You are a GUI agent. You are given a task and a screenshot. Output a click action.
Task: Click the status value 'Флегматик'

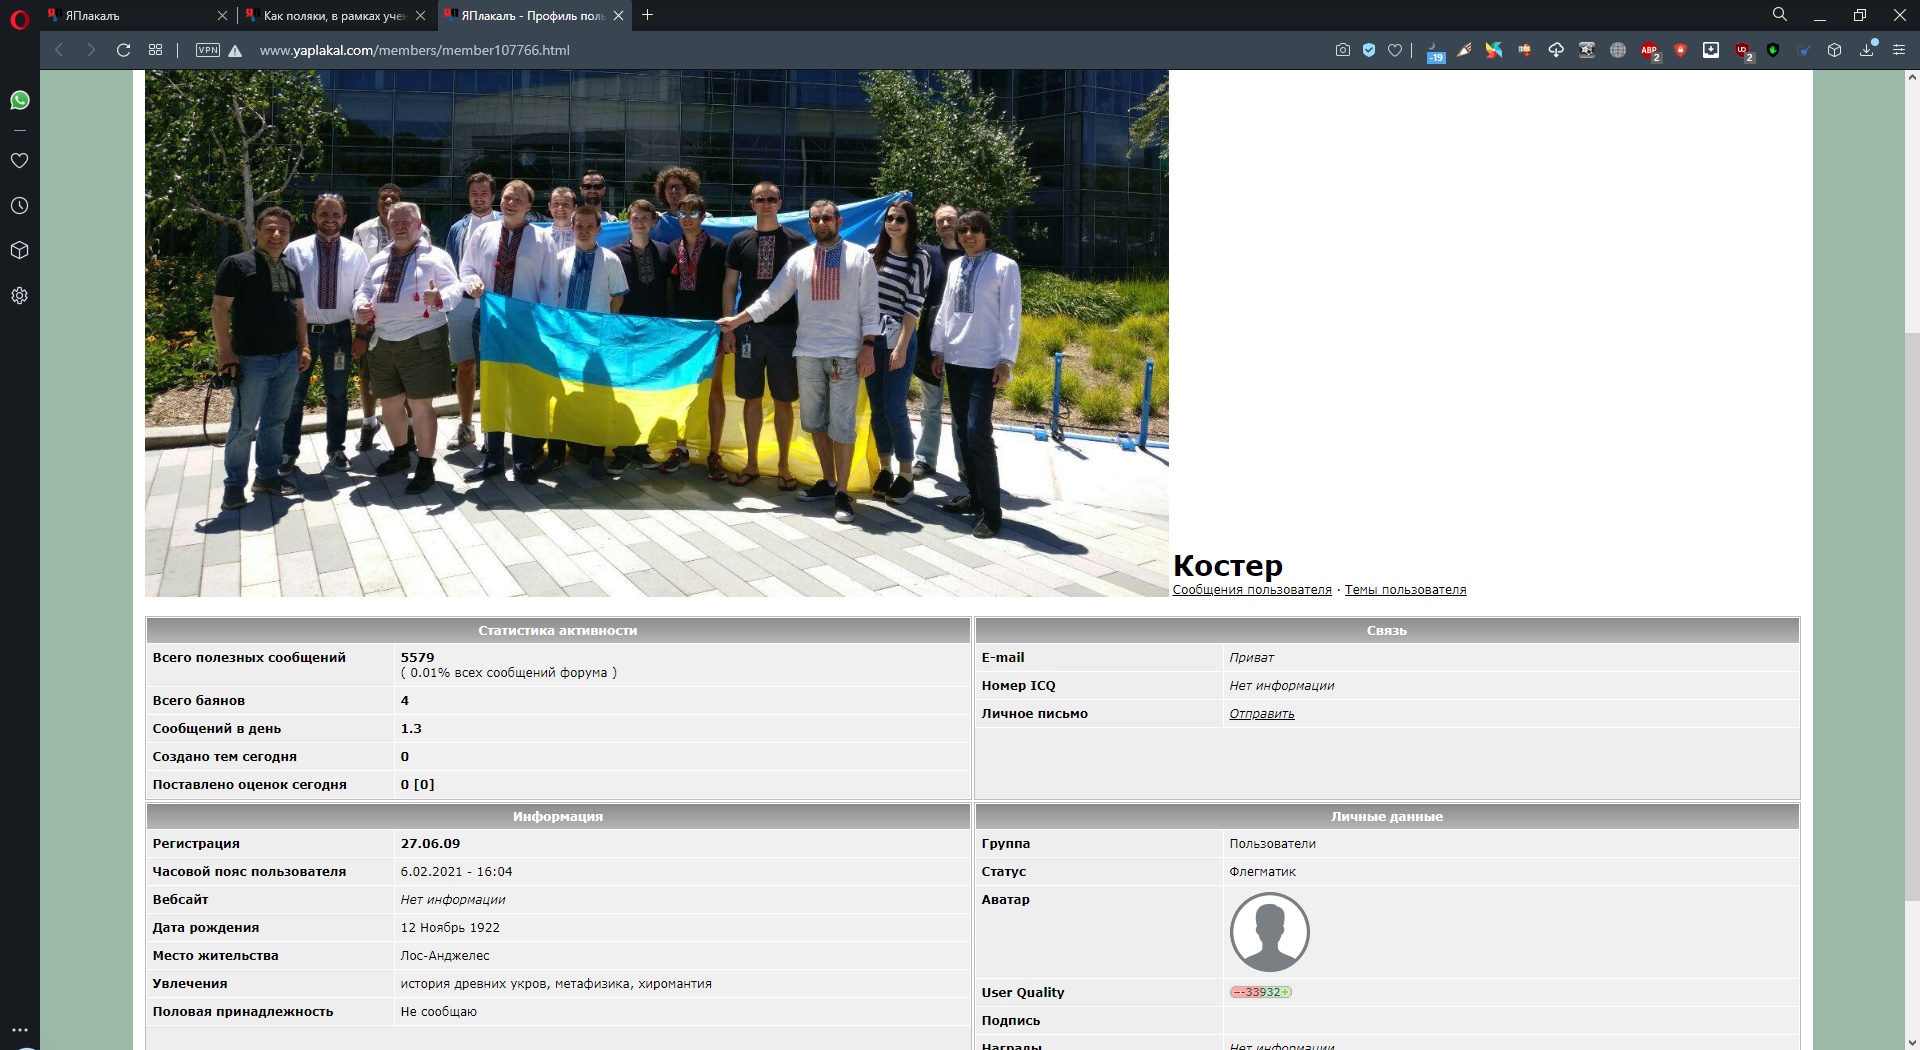[1263, 872]
